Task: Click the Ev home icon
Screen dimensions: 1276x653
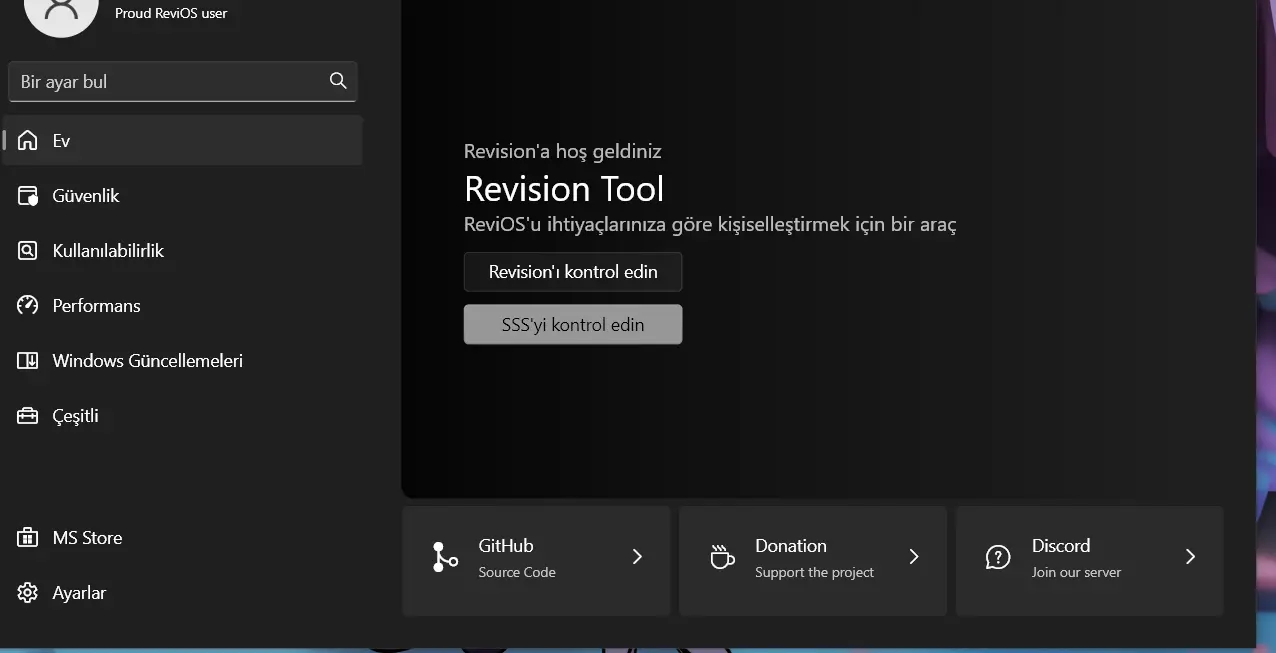Action: (x=28, y=141)
